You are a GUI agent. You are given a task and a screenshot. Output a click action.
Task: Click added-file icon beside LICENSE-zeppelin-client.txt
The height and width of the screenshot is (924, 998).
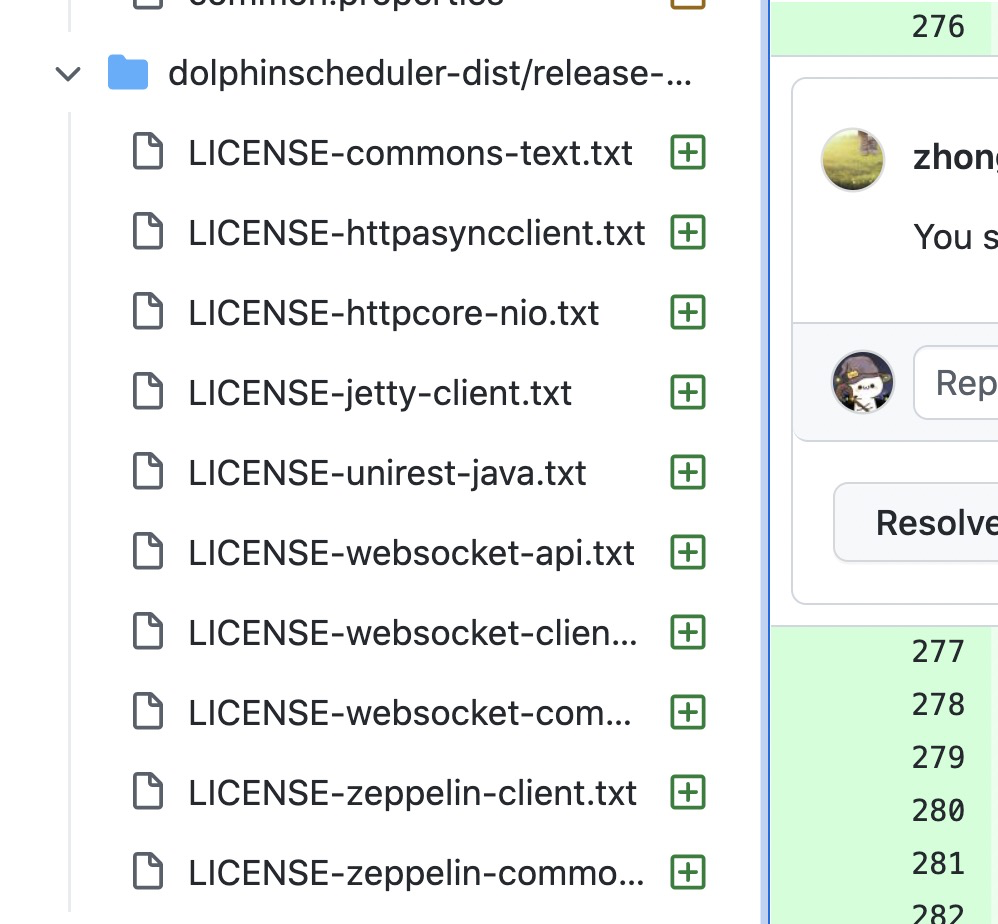pos(688,792)
